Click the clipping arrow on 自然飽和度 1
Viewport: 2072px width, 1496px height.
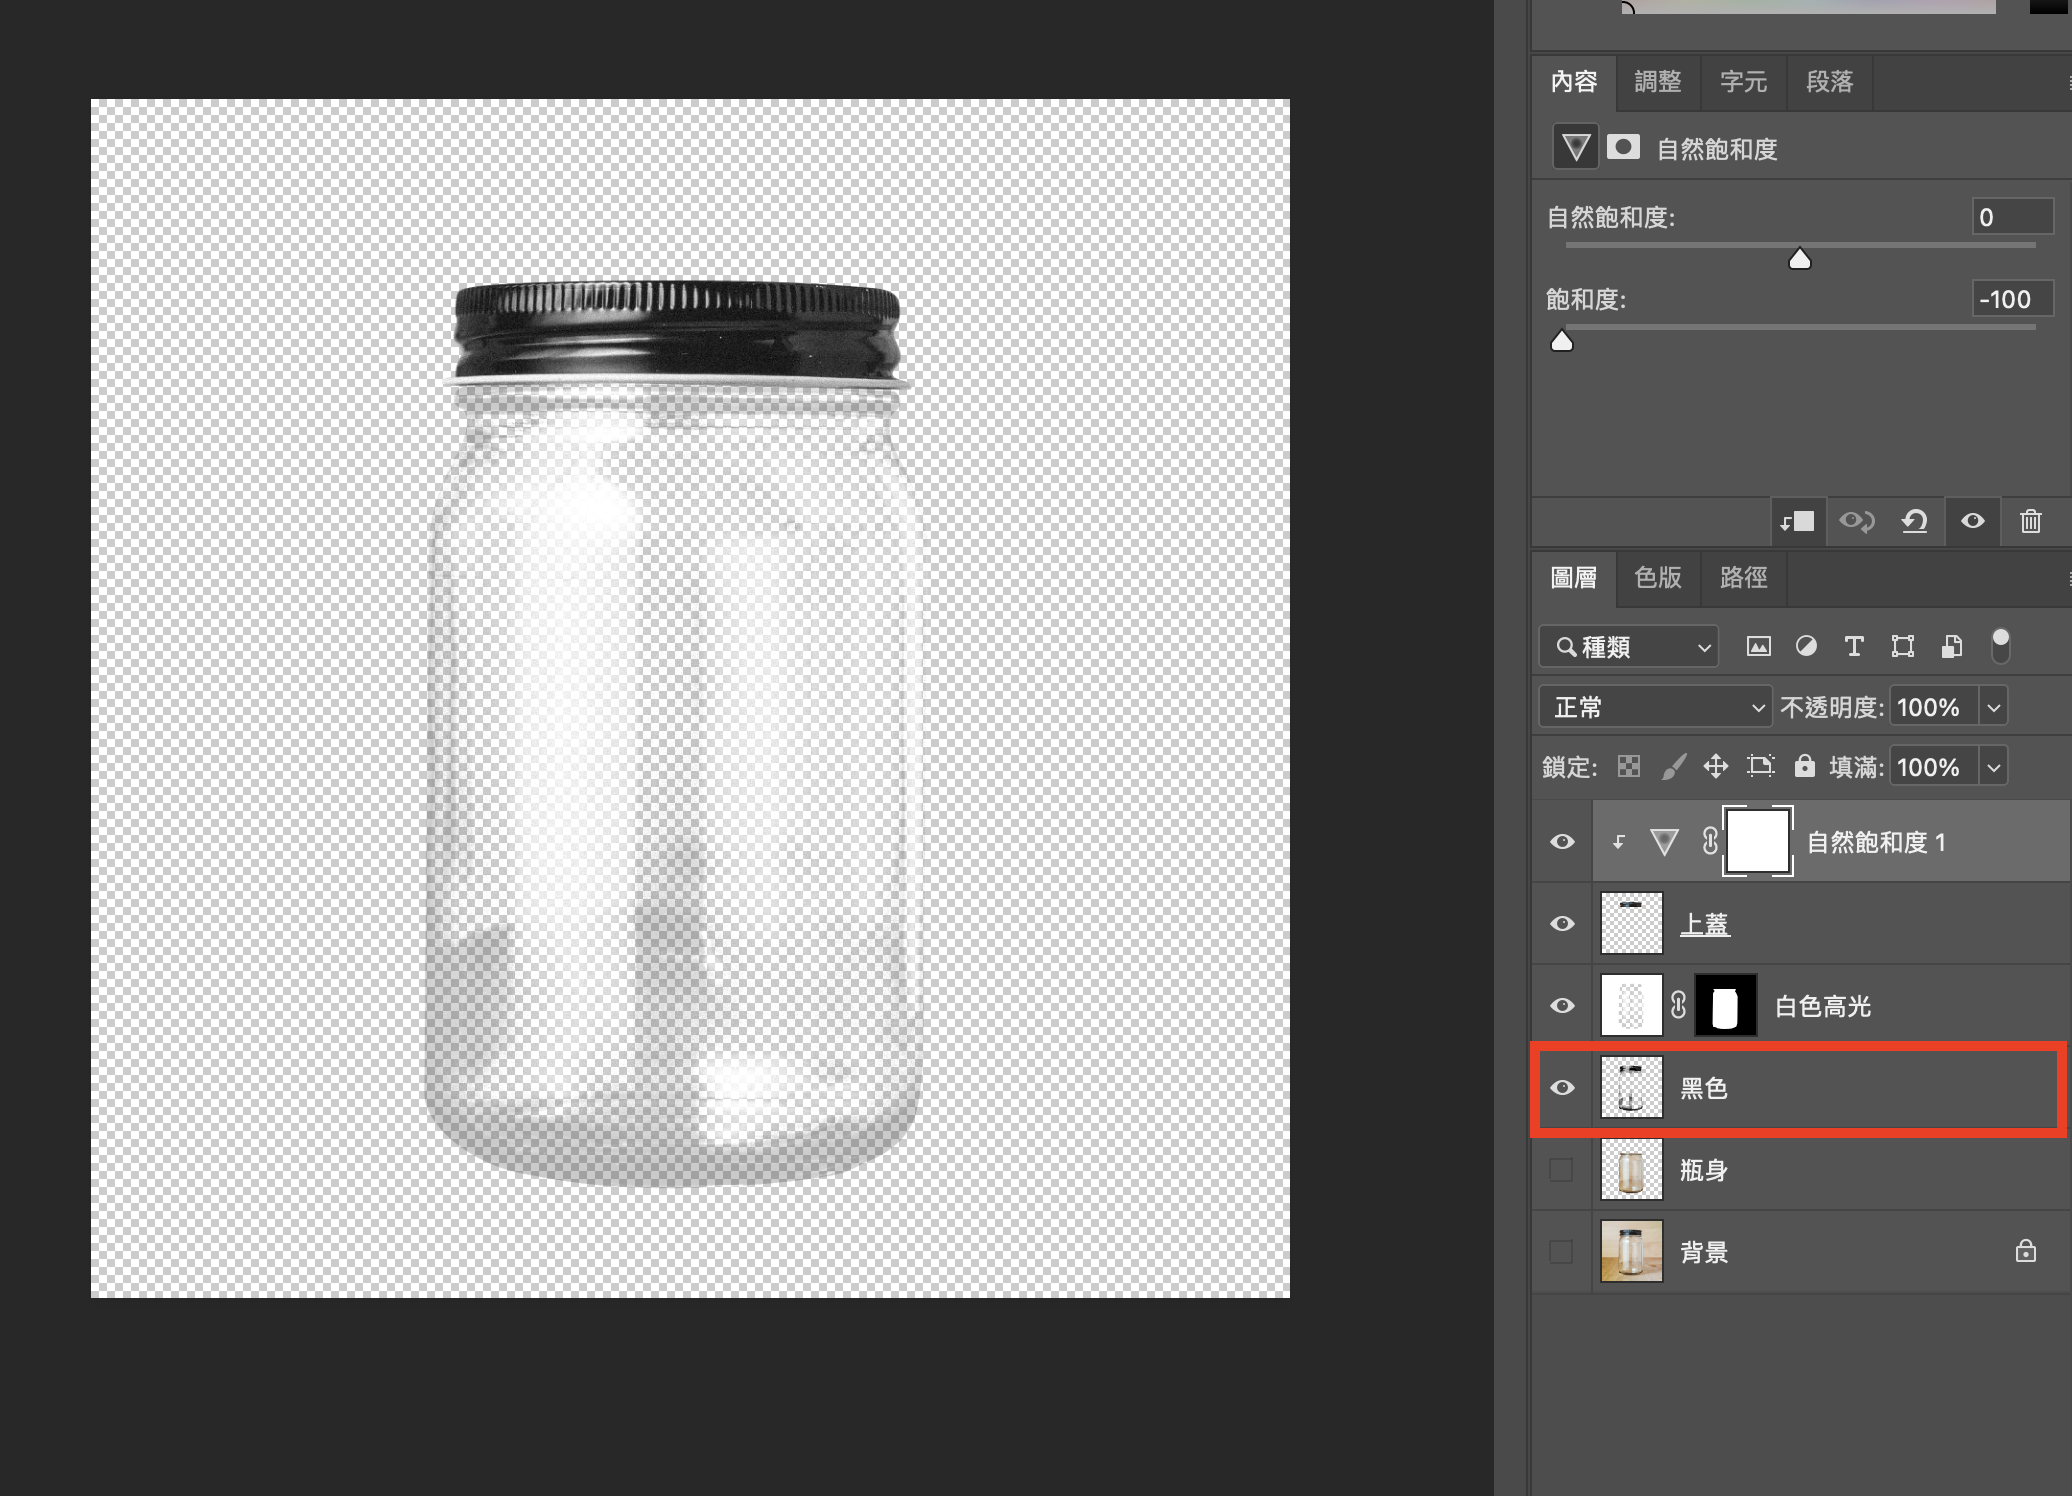pyautogui.click(x=1619, y=843)
